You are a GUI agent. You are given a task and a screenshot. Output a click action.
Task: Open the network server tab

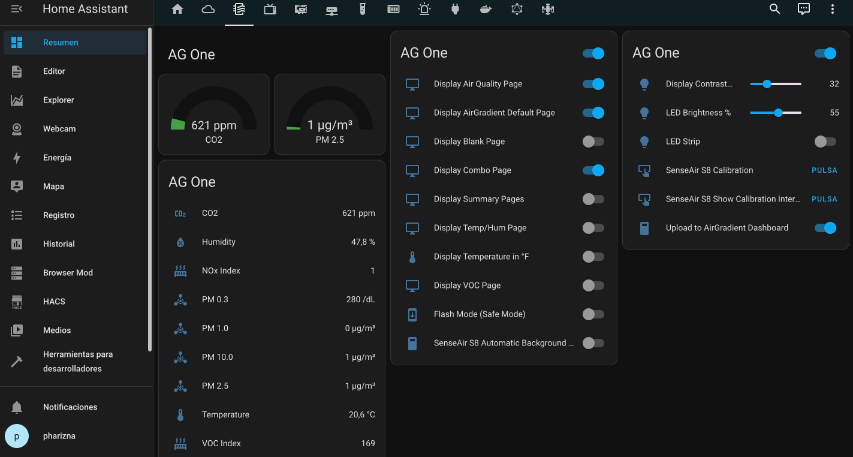331,9
